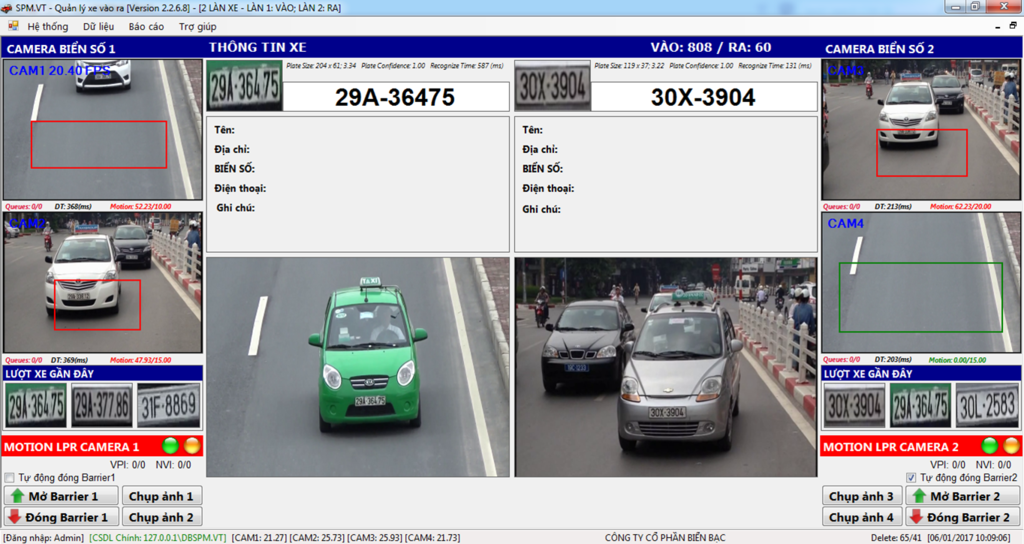
Task: Select the 30L-2583 recent plate thumbnail
Action: coord(987,405)
